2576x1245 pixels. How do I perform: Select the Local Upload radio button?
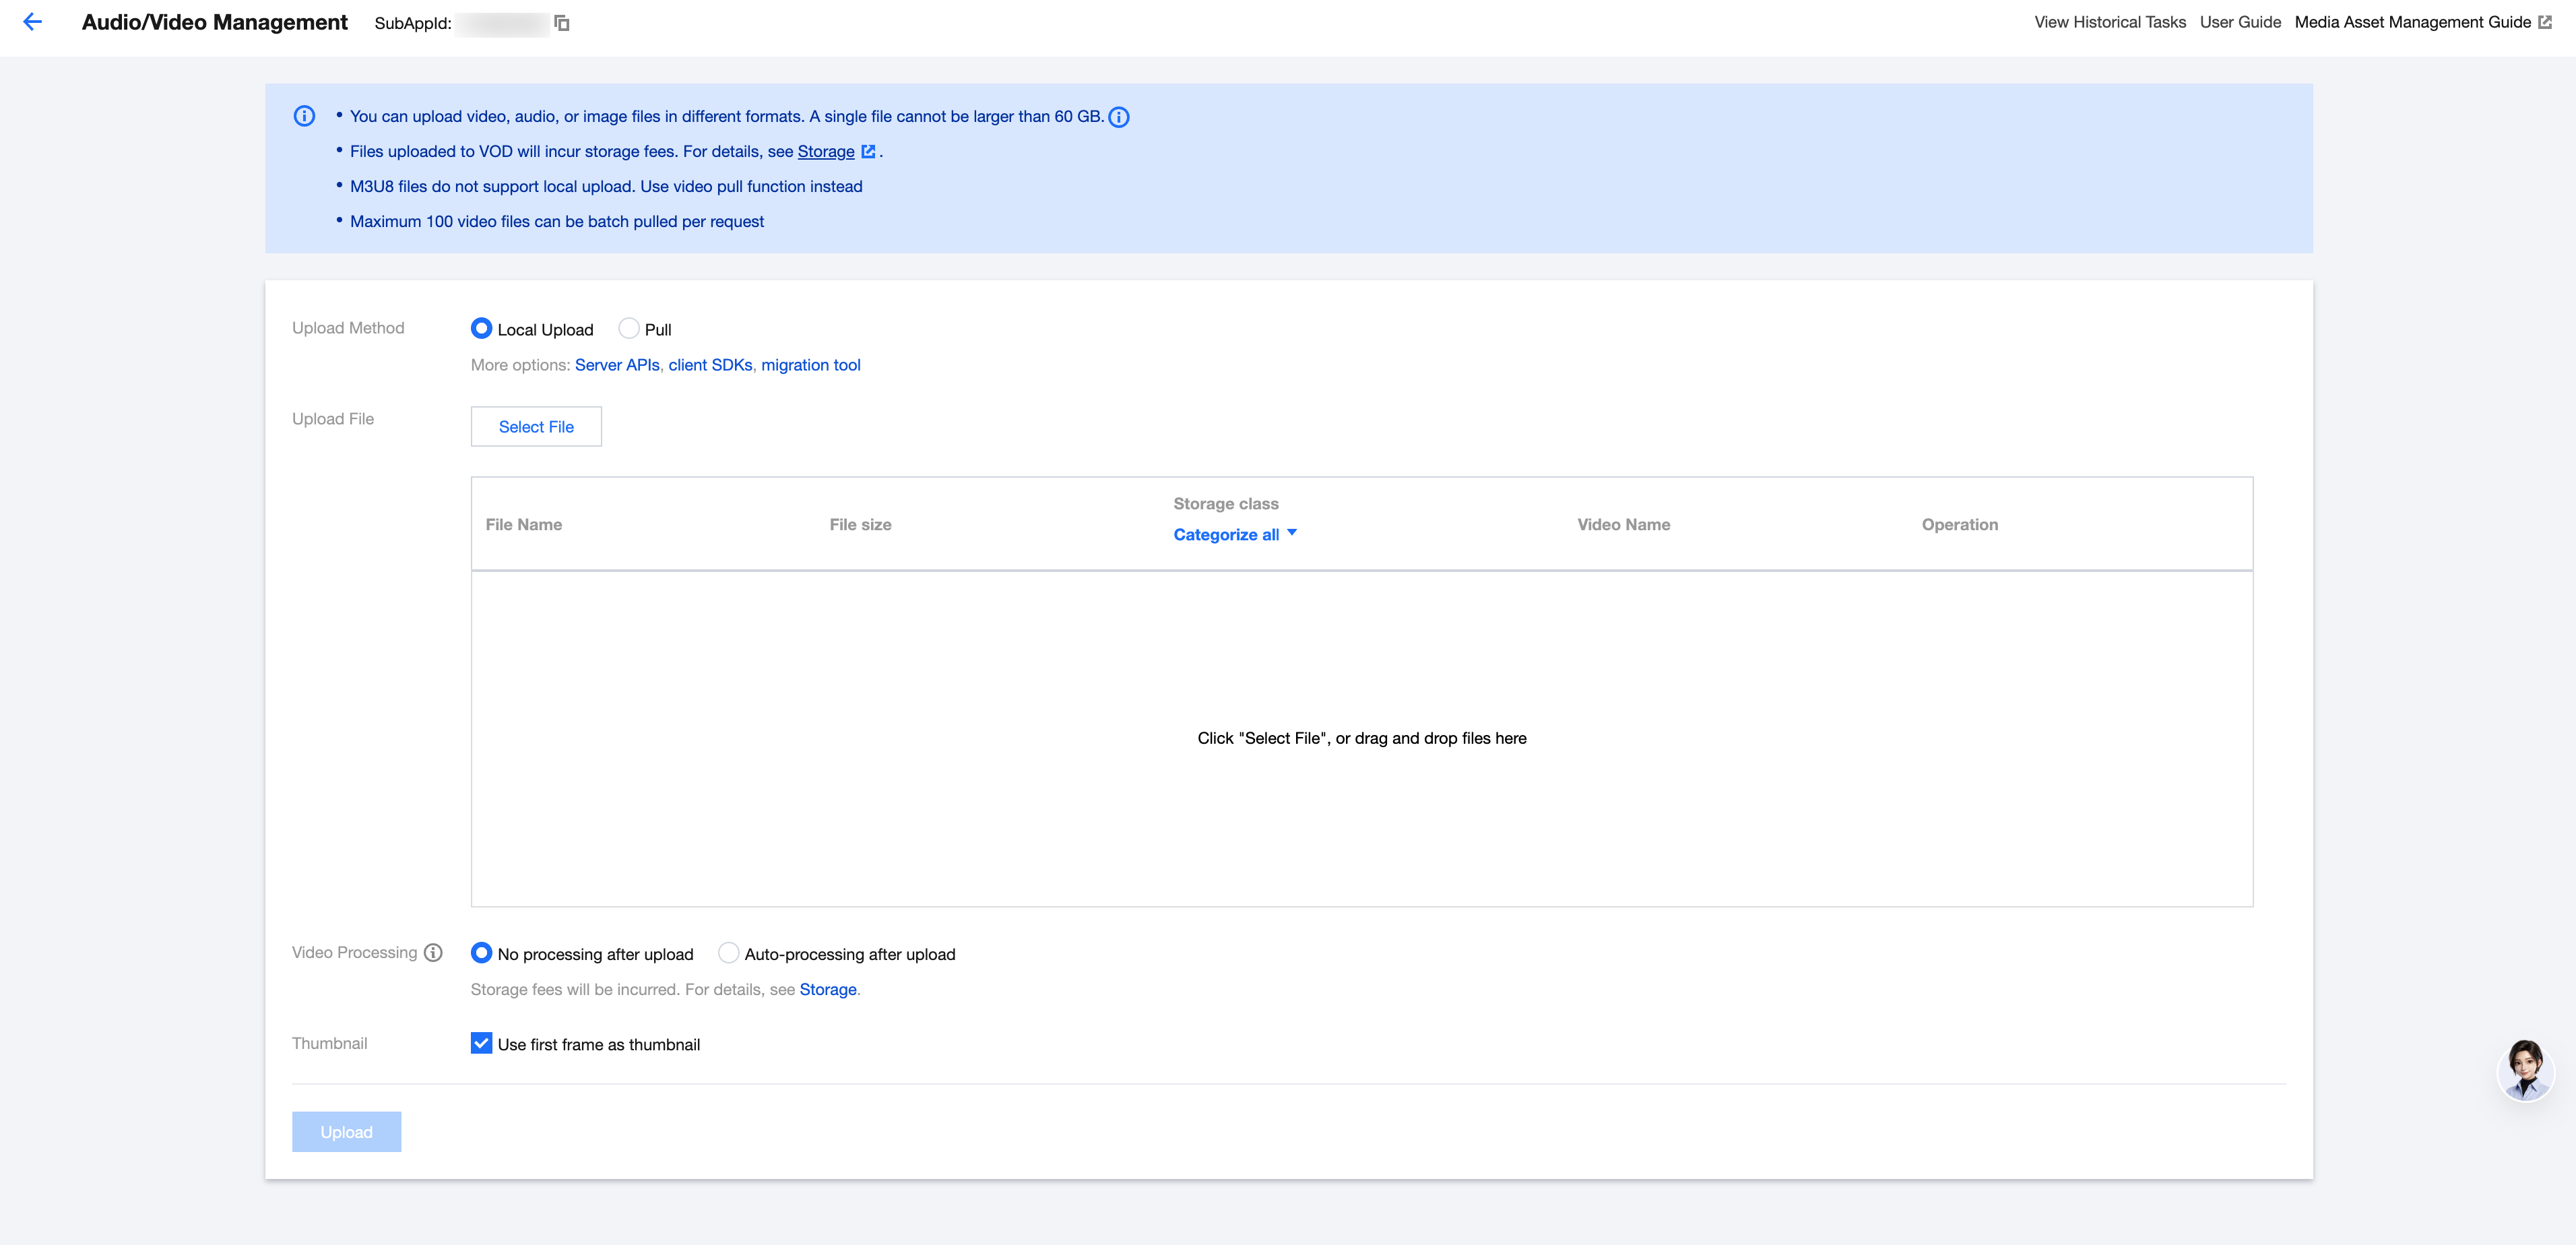pos(481,329)
